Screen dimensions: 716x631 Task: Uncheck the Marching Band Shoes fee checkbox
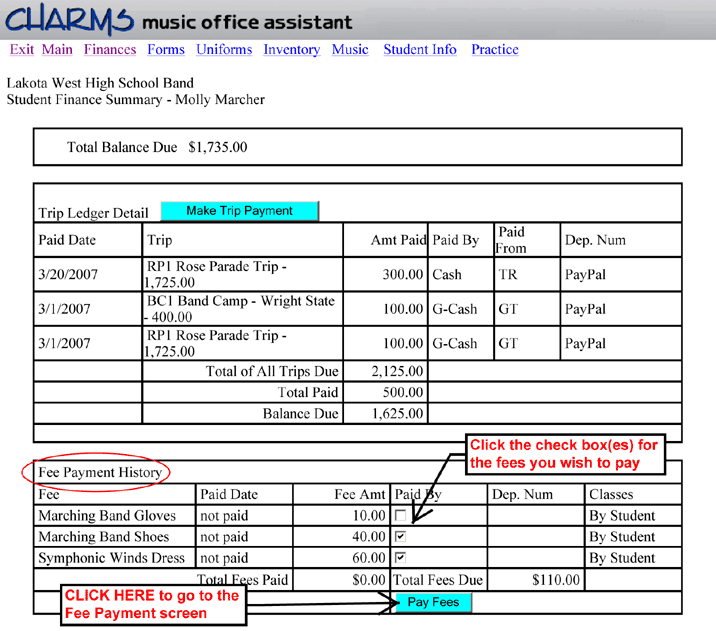(x=400, y=536)
